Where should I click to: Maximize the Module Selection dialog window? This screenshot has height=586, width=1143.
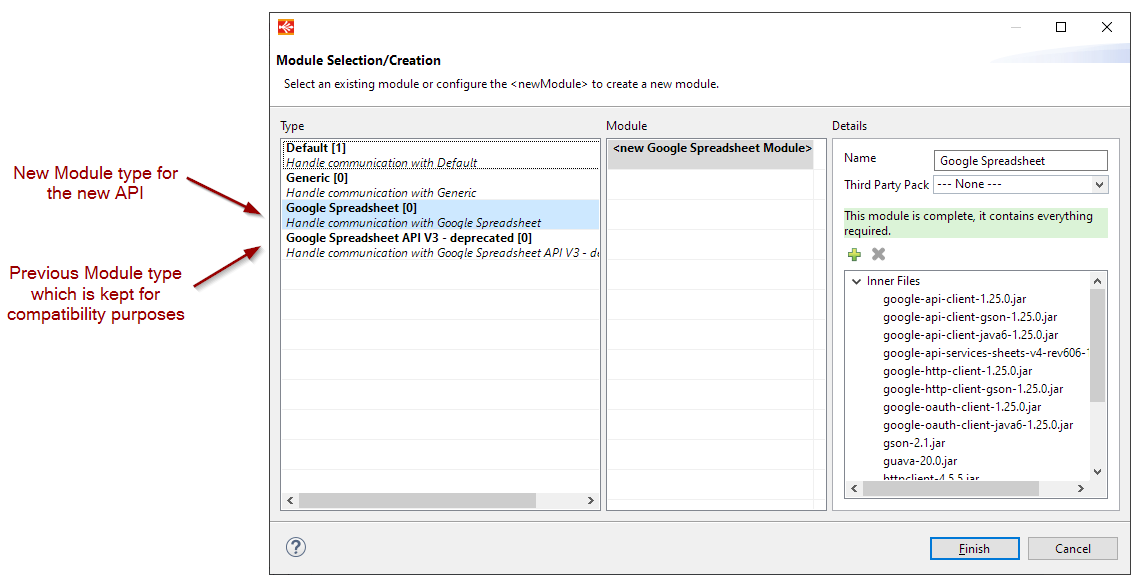(x=1061, y=28)
